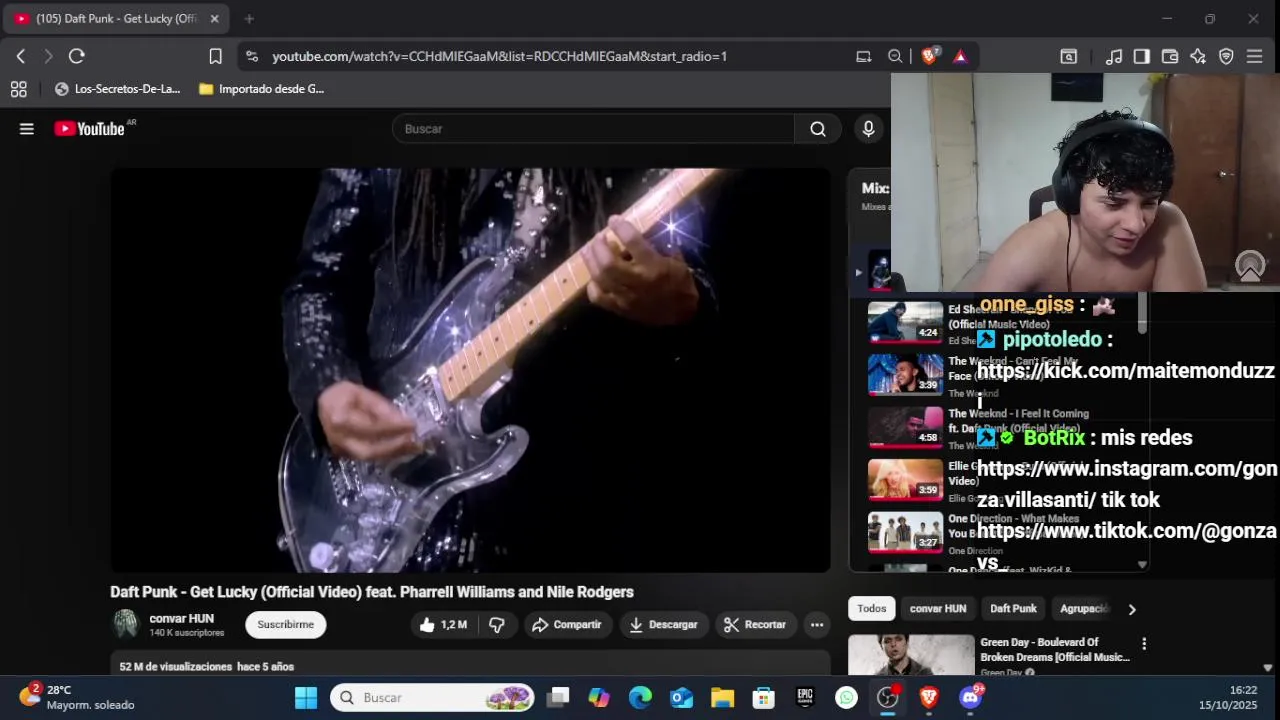
Task: Open the weather widget 28°C
Action: point(77,697)
